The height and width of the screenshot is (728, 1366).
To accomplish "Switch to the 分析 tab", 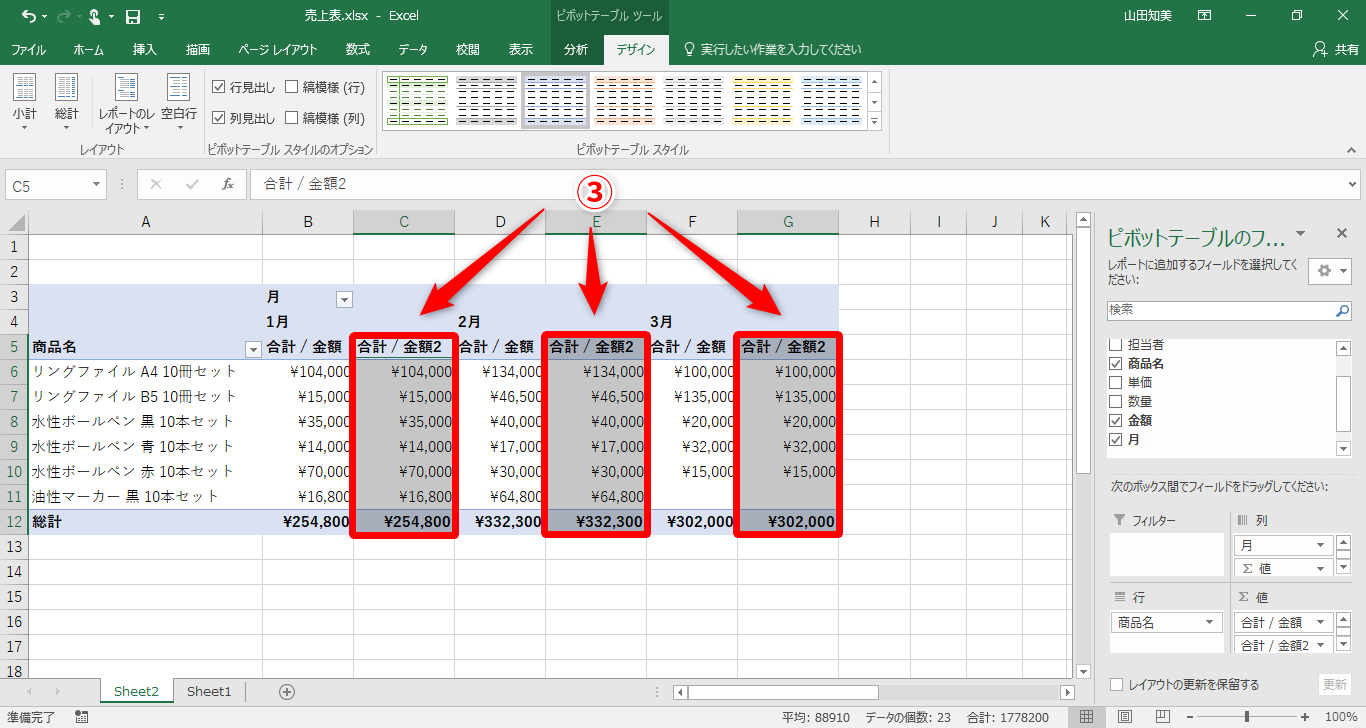I will tap(576, 49).
